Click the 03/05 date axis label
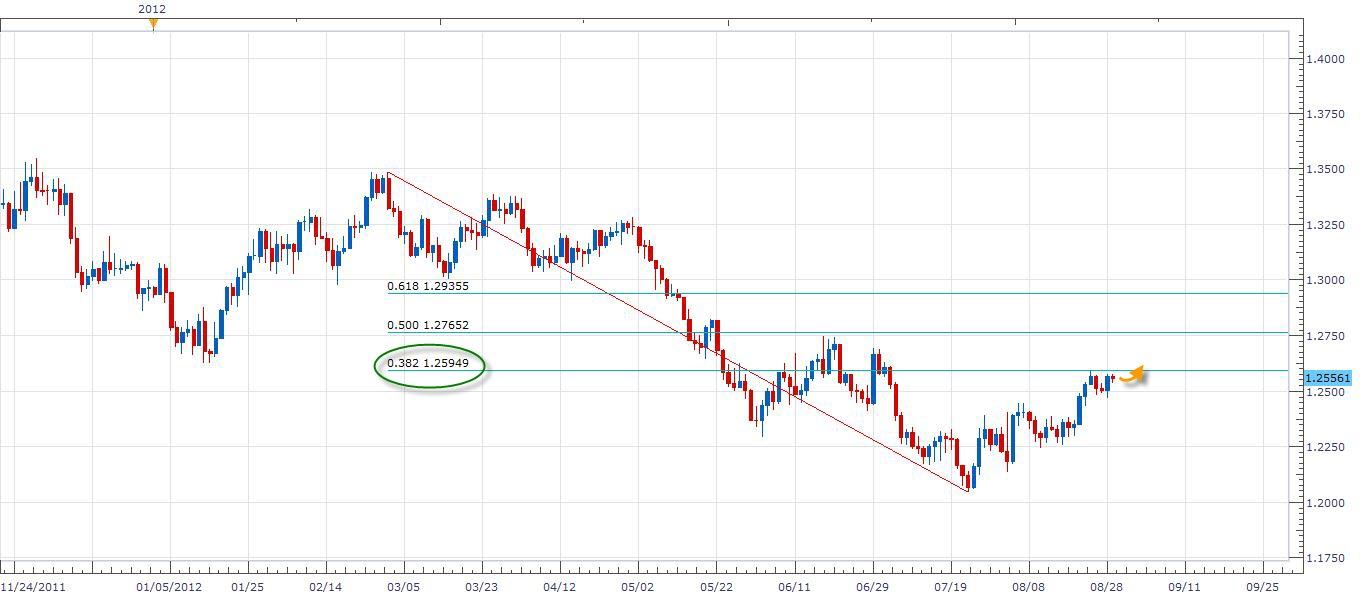This screenshot has width=1360, height=598. 403,587
